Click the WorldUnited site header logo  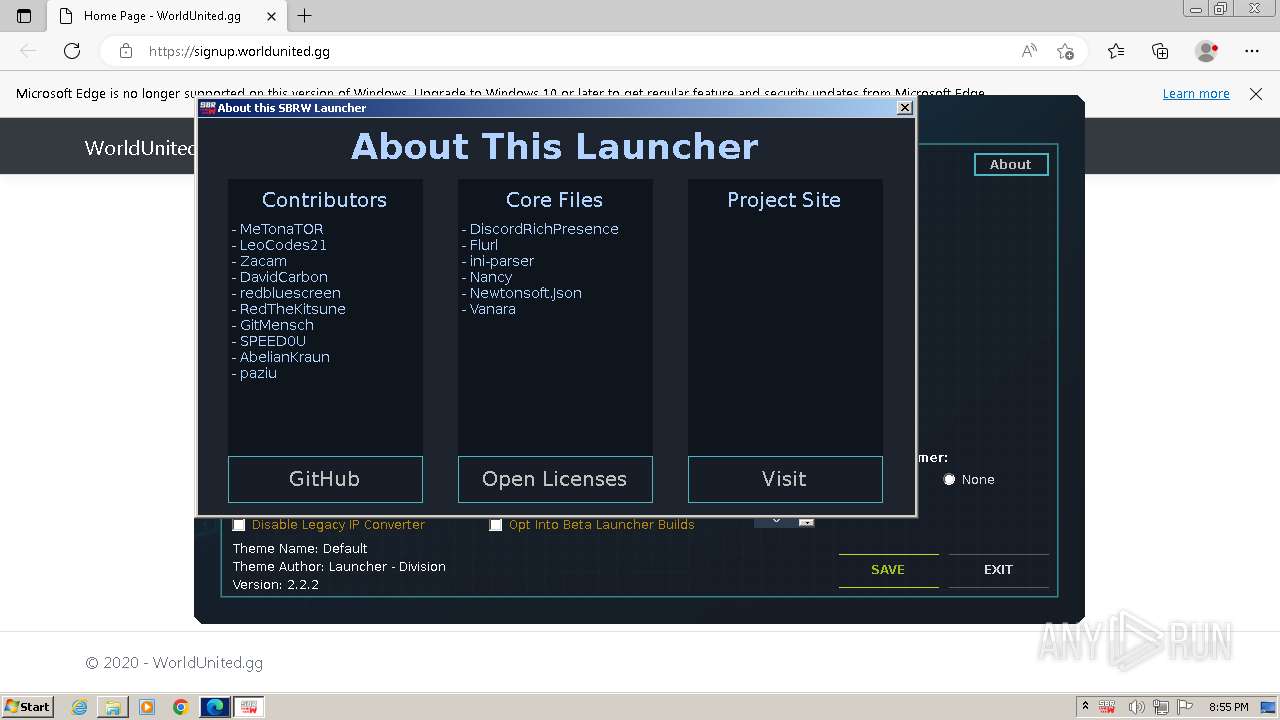[140, 148]
